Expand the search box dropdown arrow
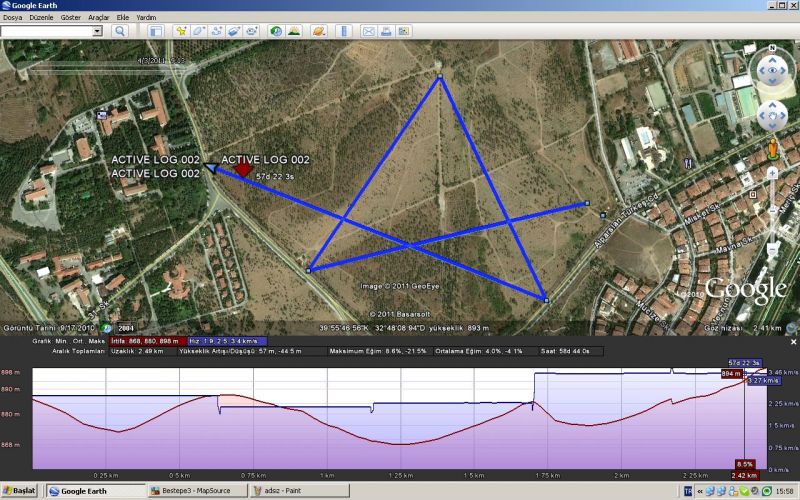The image size is (800, 500). tap(98, 31)
